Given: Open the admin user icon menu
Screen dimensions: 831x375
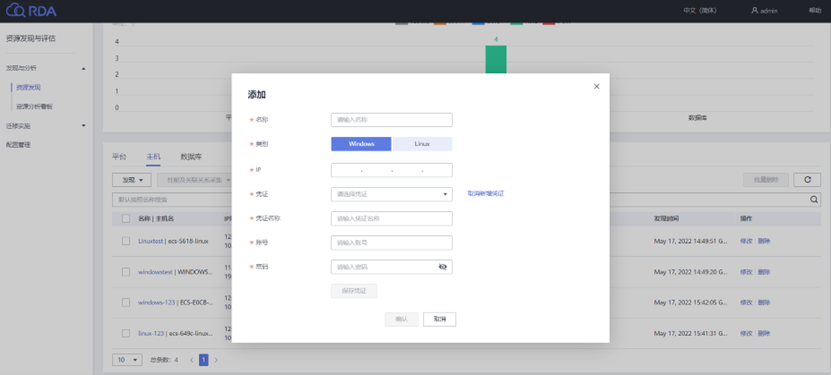Looking at the screenshot, I should (754, 11).
